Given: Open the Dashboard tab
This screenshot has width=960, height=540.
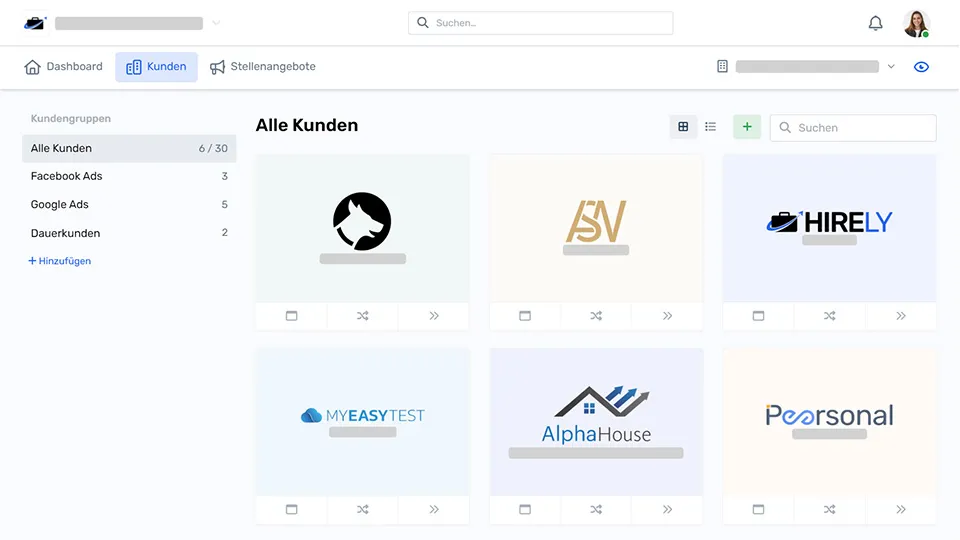Looking at the screenshot, I should click(64, 67).
